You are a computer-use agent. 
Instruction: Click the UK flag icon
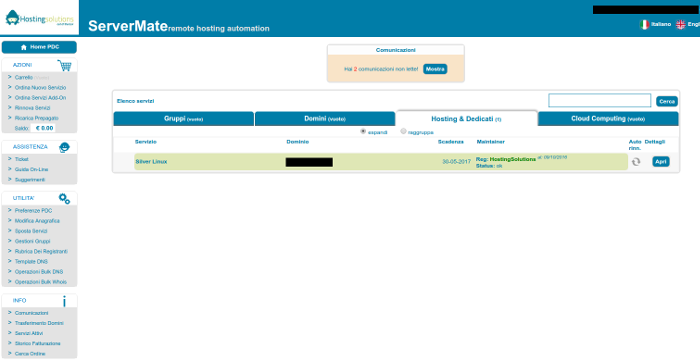[x=681, y=25]
